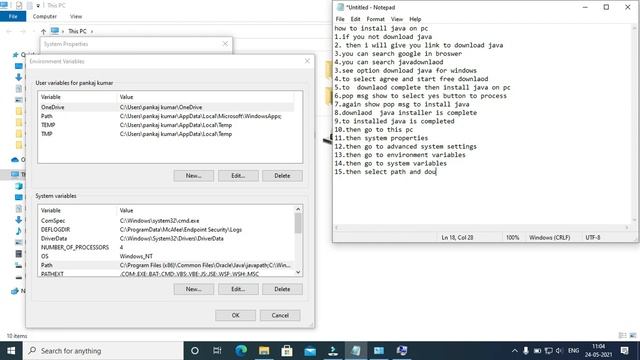Click Delete under system variables
Image resolution: width=640 pixels, height=360 pixels.
coord(282,289)
